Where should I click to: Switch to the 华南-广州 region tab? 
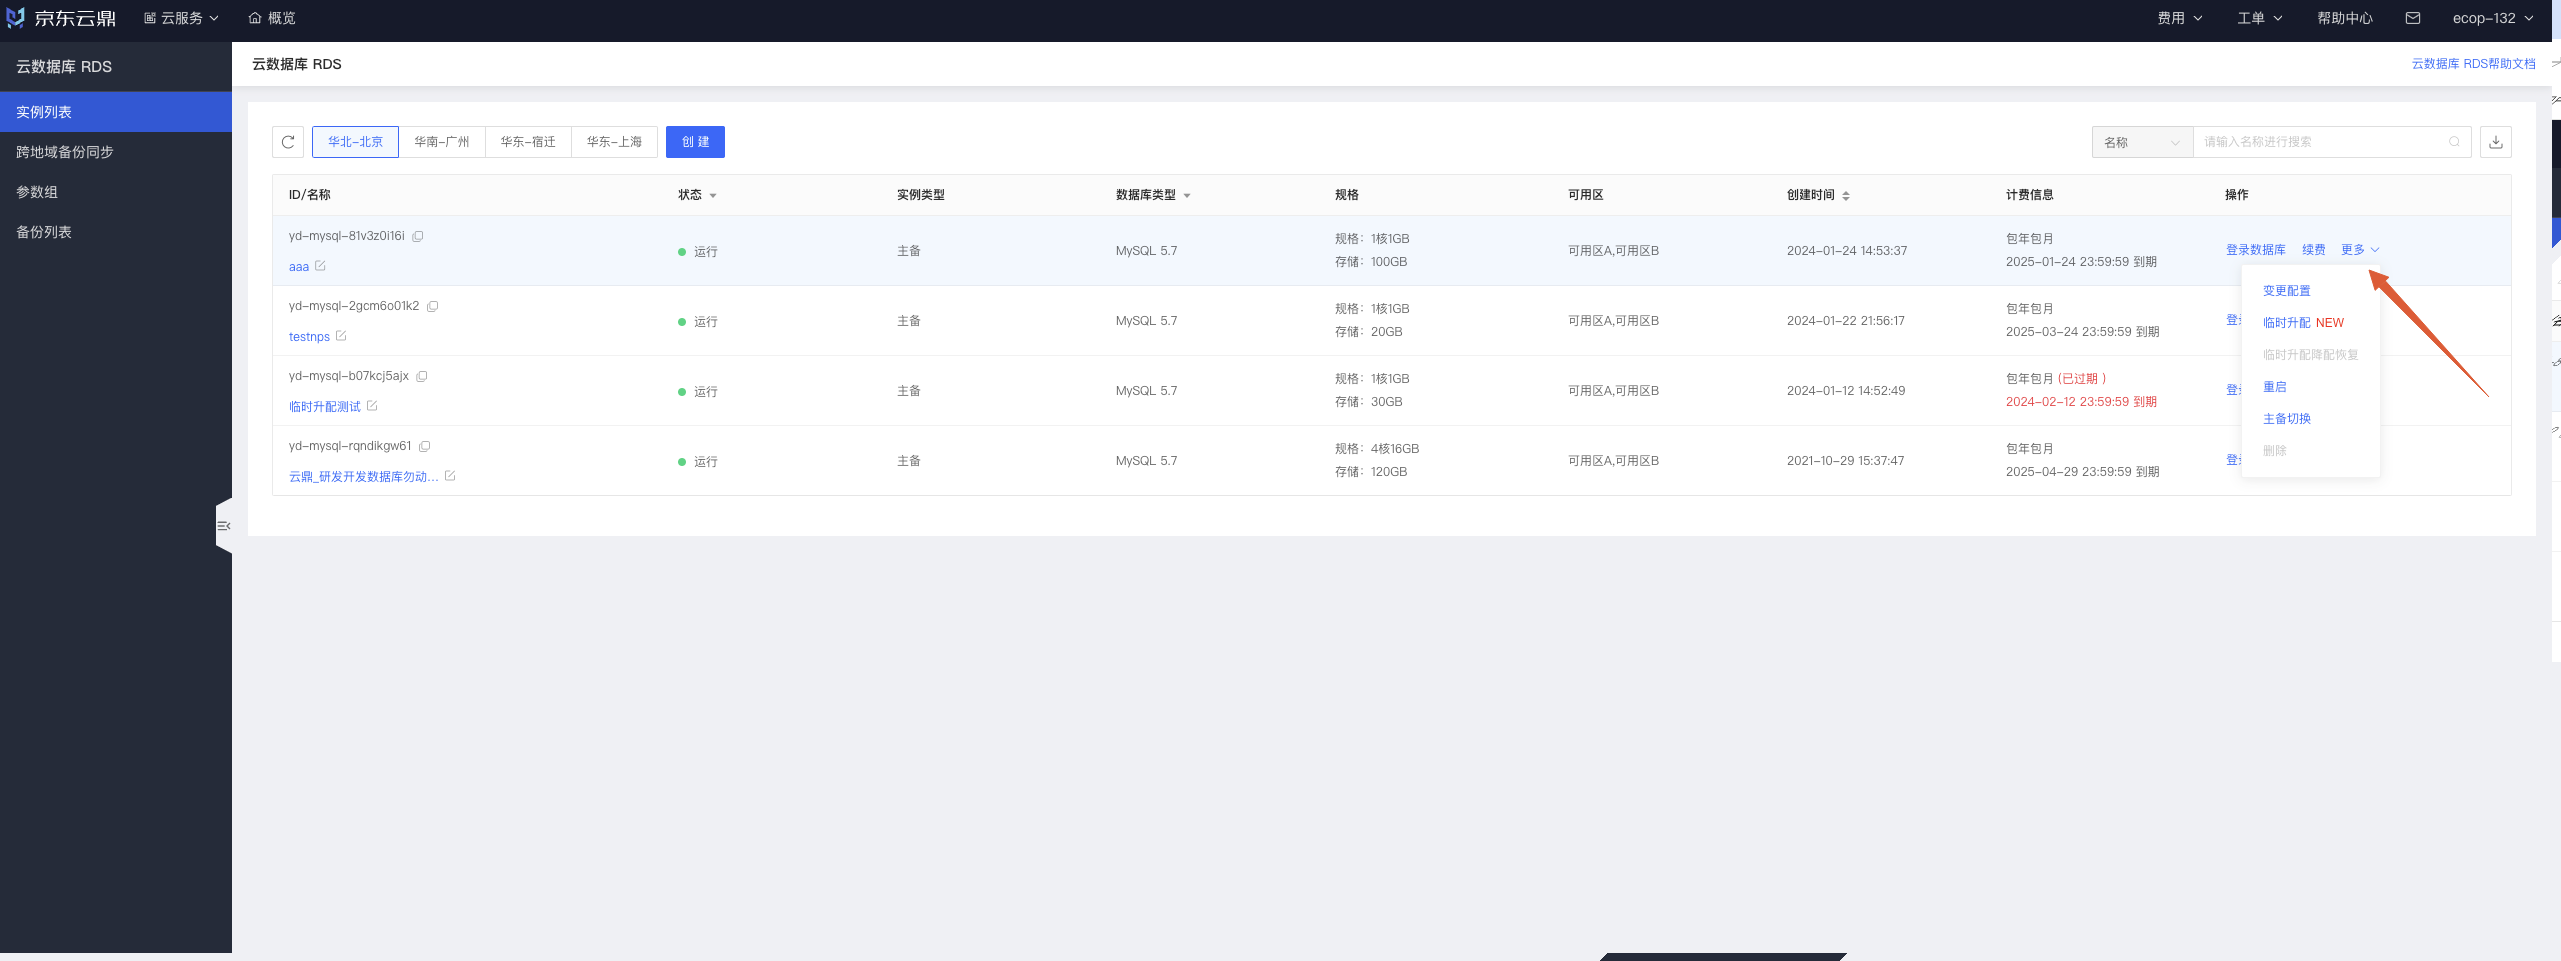[442, 142]
